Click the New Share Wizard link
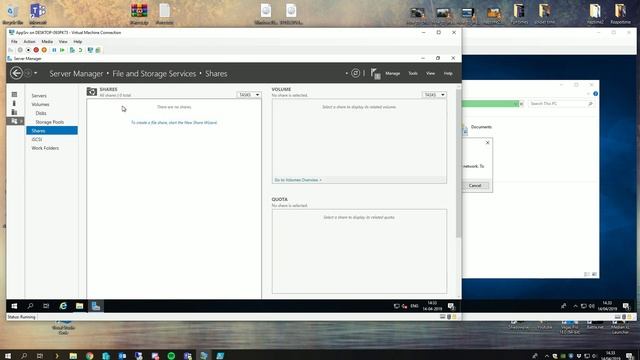640x360 pixels. [x=174, y=122]
